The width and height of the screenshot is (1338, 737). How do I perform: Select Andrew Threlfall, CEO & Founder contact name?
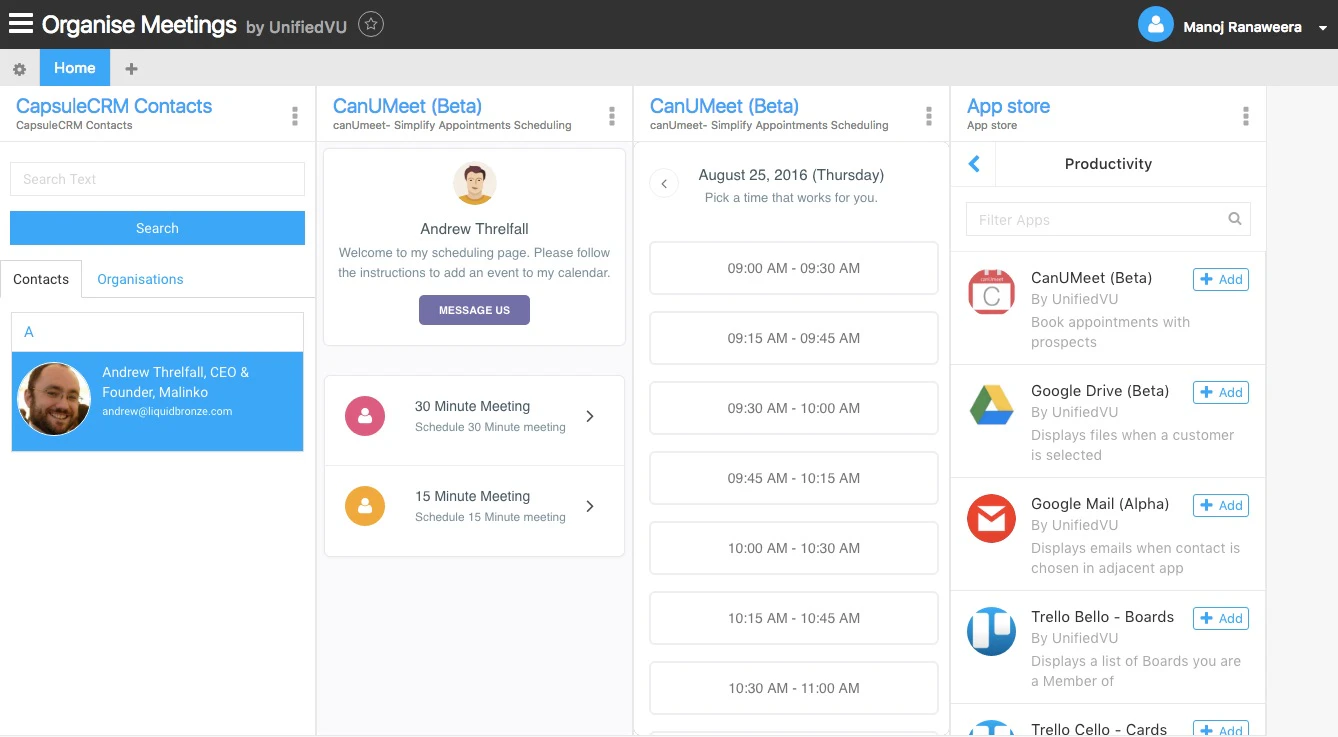pos(176,382)
